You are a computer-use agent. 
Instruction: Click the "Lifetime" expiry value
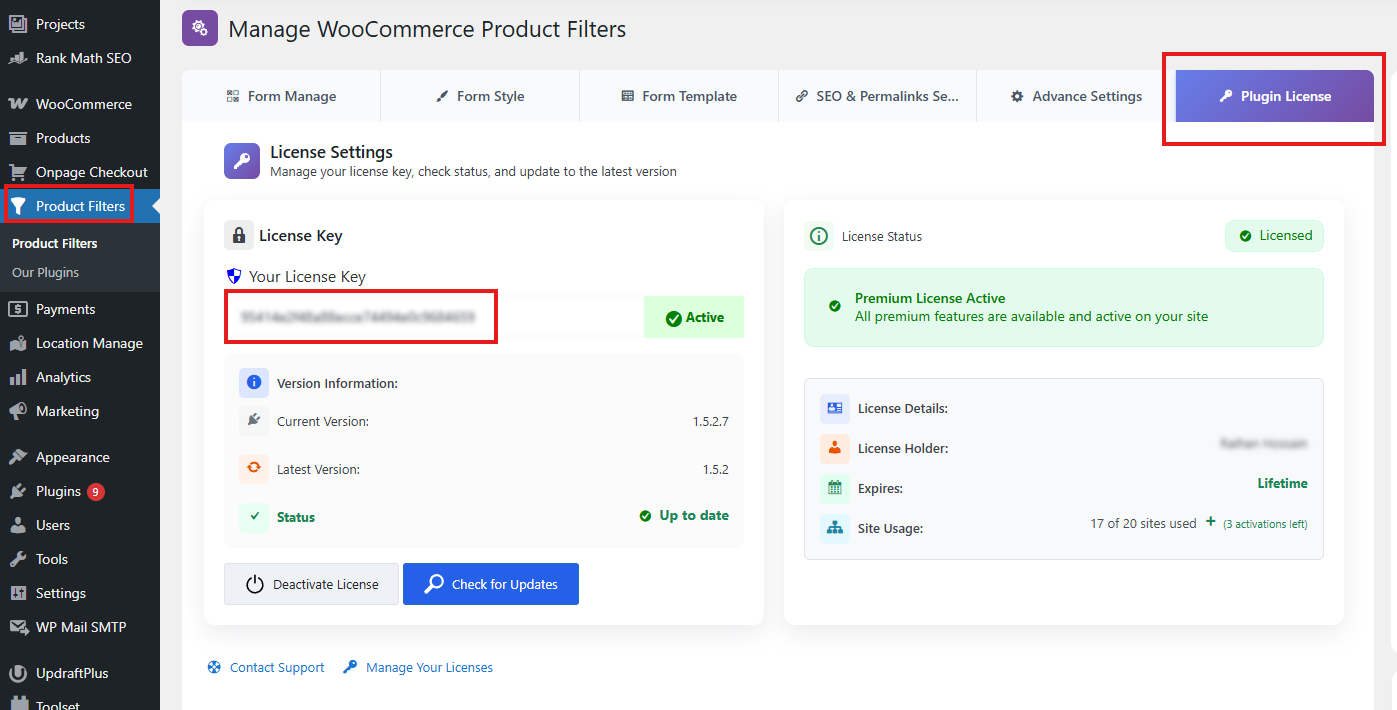1282,483
